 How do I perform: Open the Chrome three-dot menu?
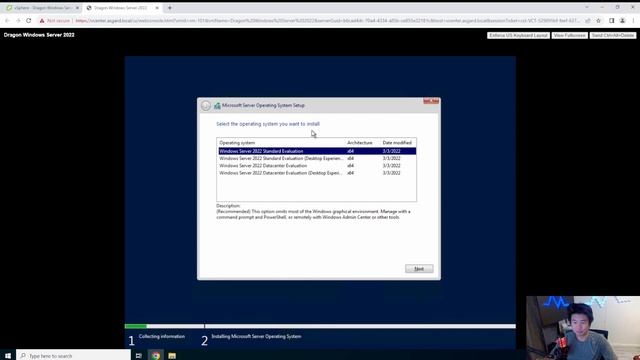tap(633, 20)
